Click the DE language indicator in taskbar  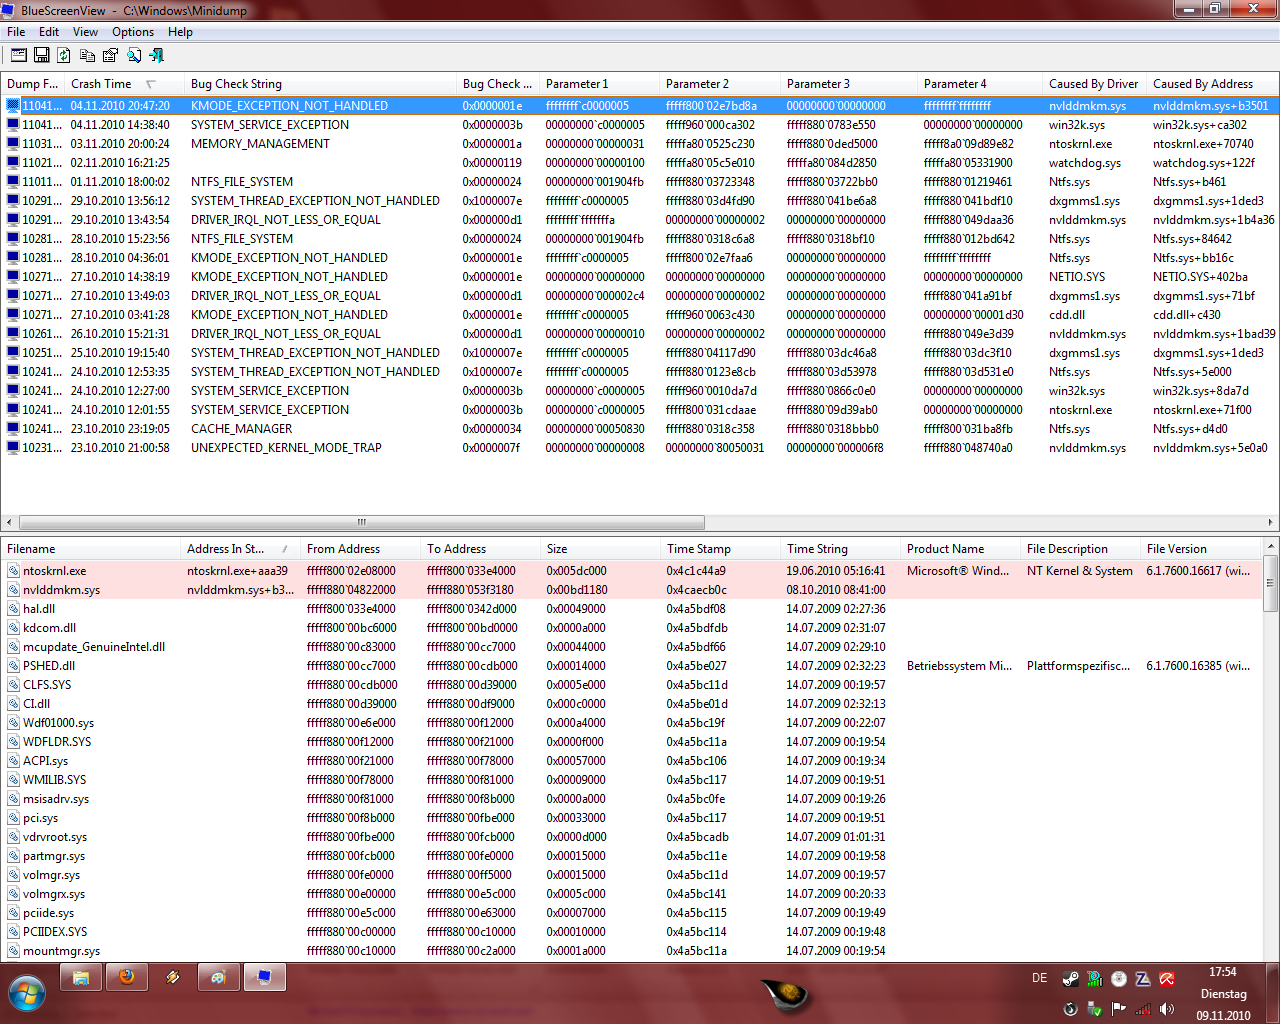pos(1039,978)
